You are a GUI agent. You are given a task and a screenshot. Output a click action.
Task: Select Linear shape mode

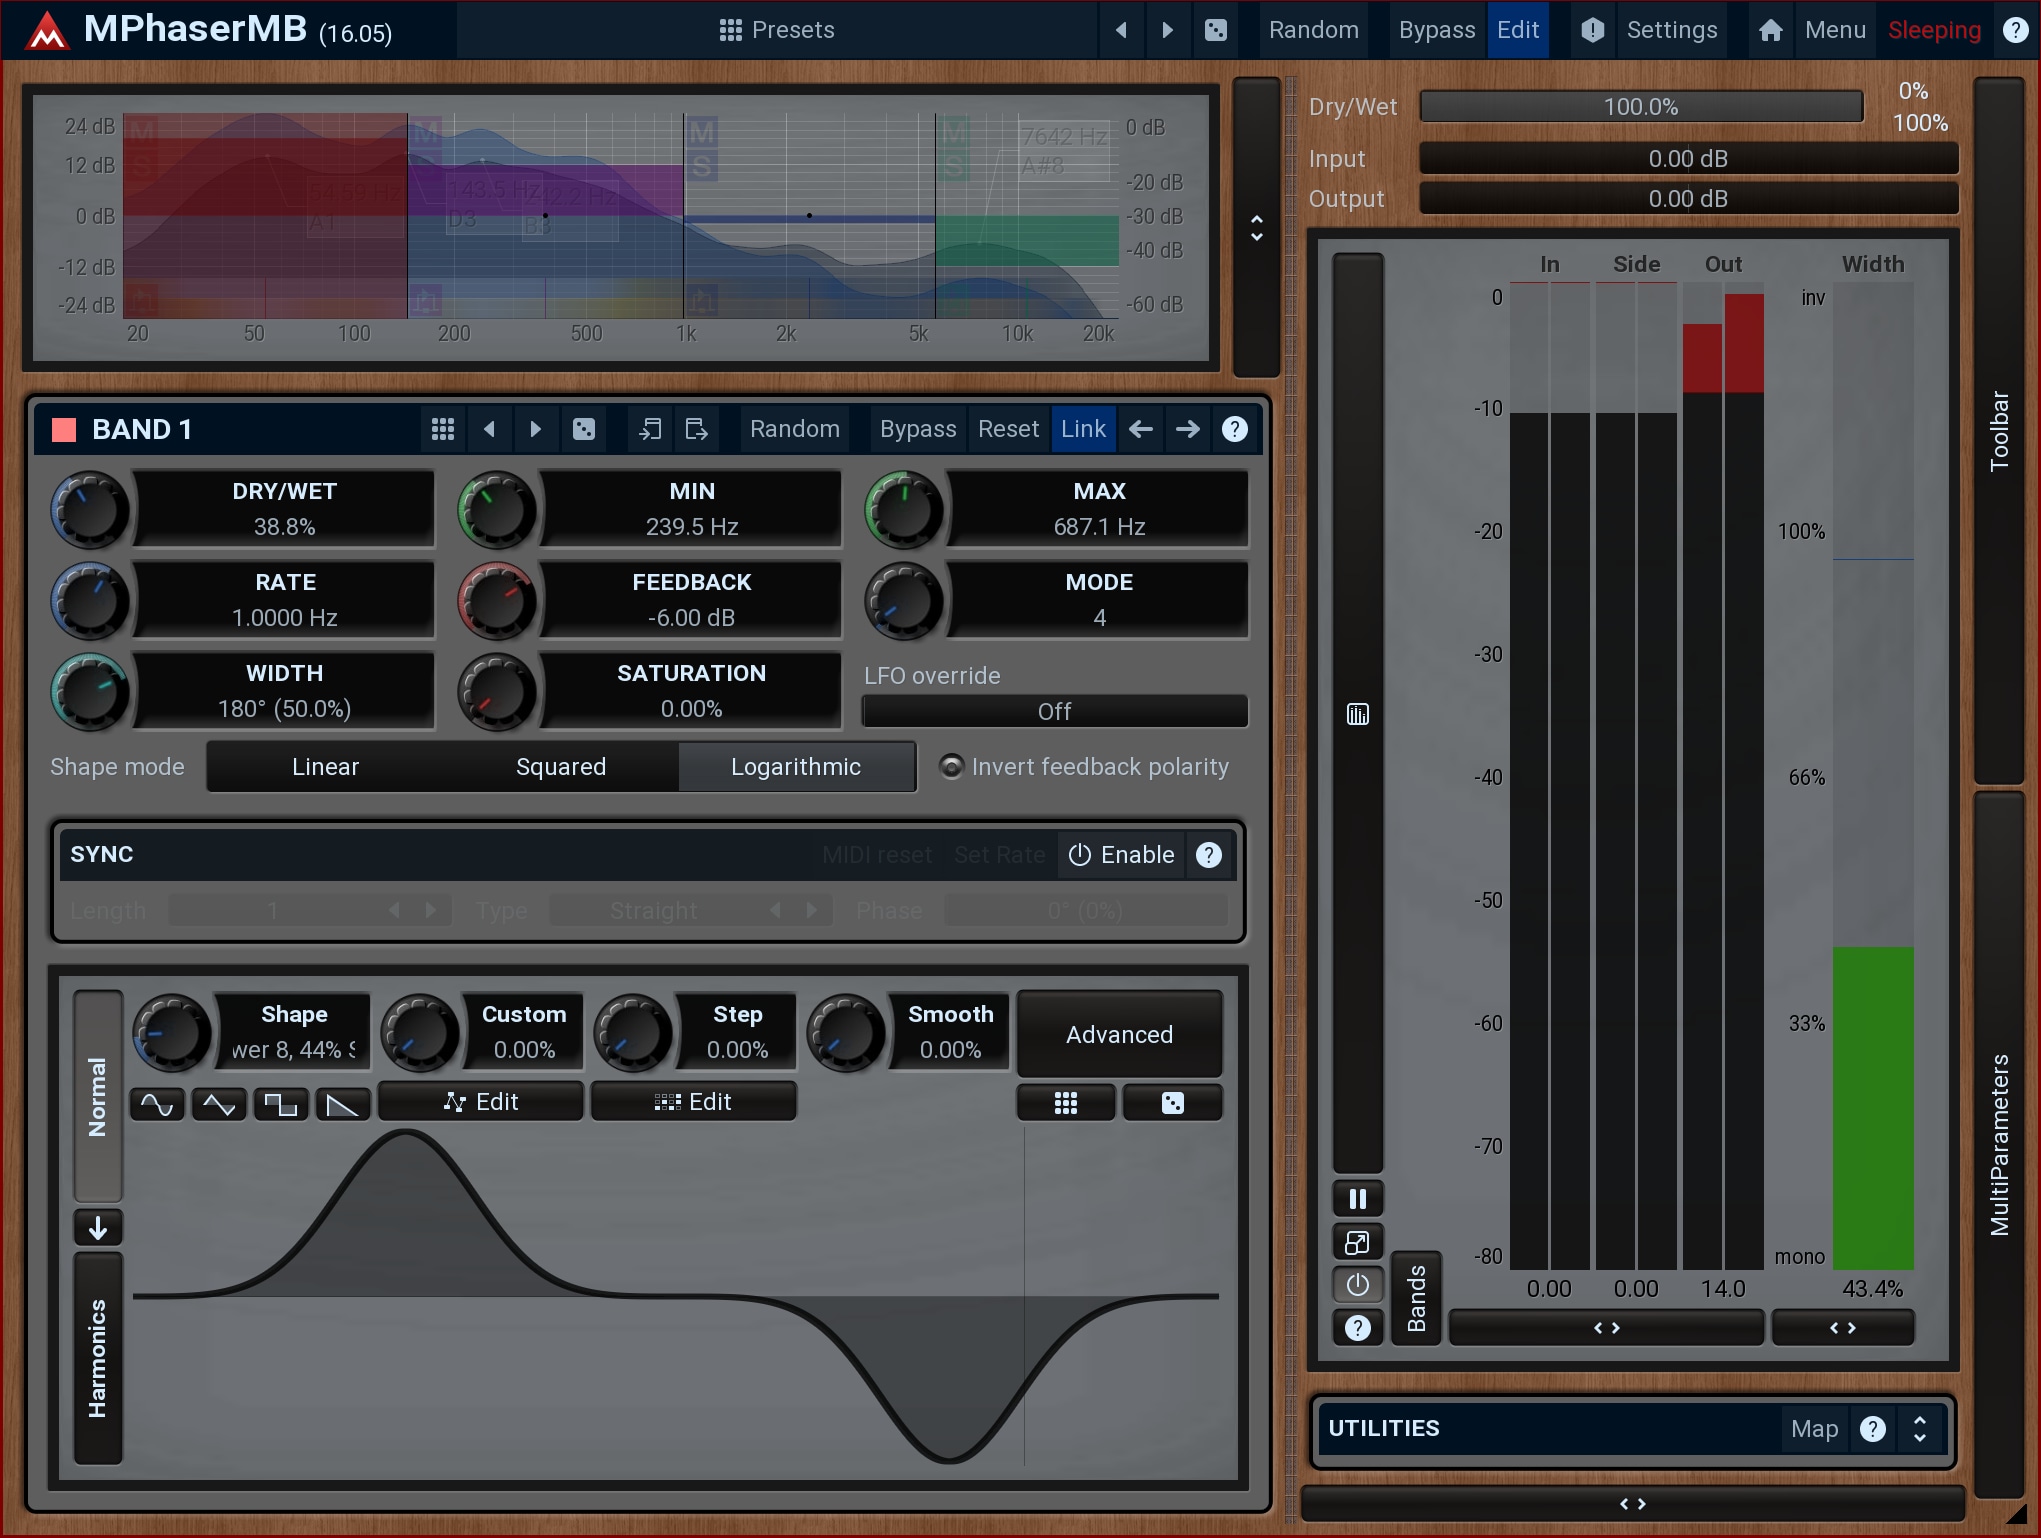pos(325,767)
